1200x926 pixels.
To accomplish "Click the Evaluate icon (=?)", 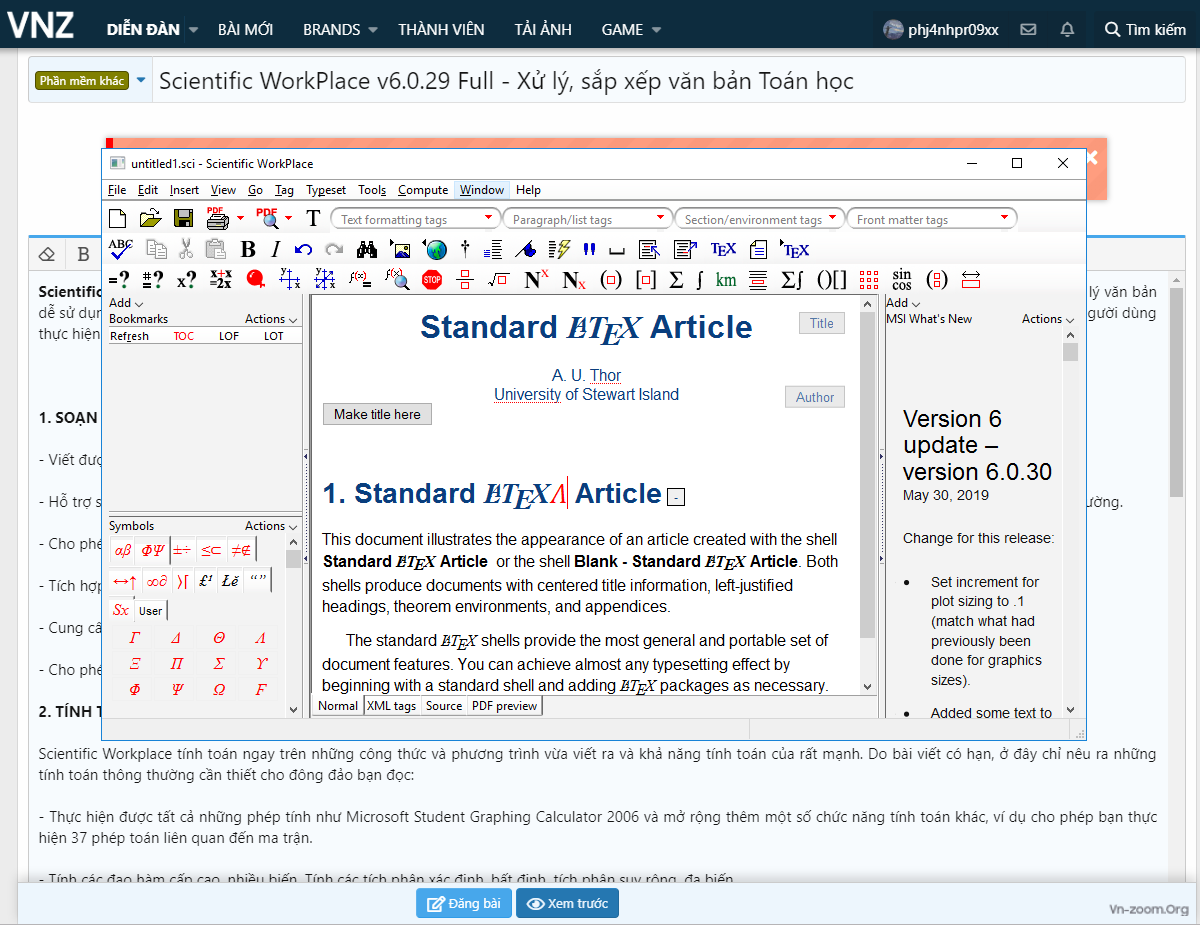I will 119,280.
